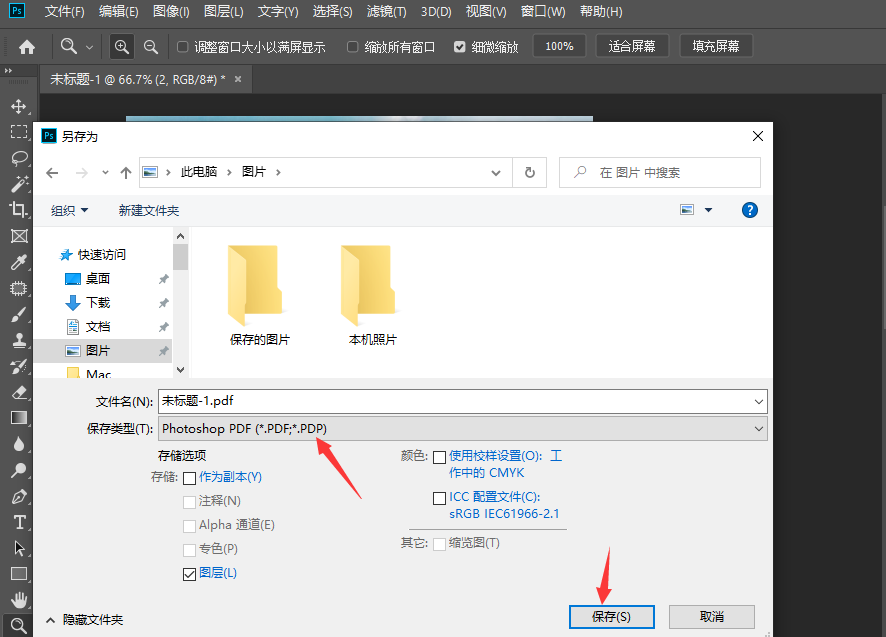The height and width of the screenshot is (637, 886).
Task: Open the 编辑(E) menu
Action: coord(119,11)
